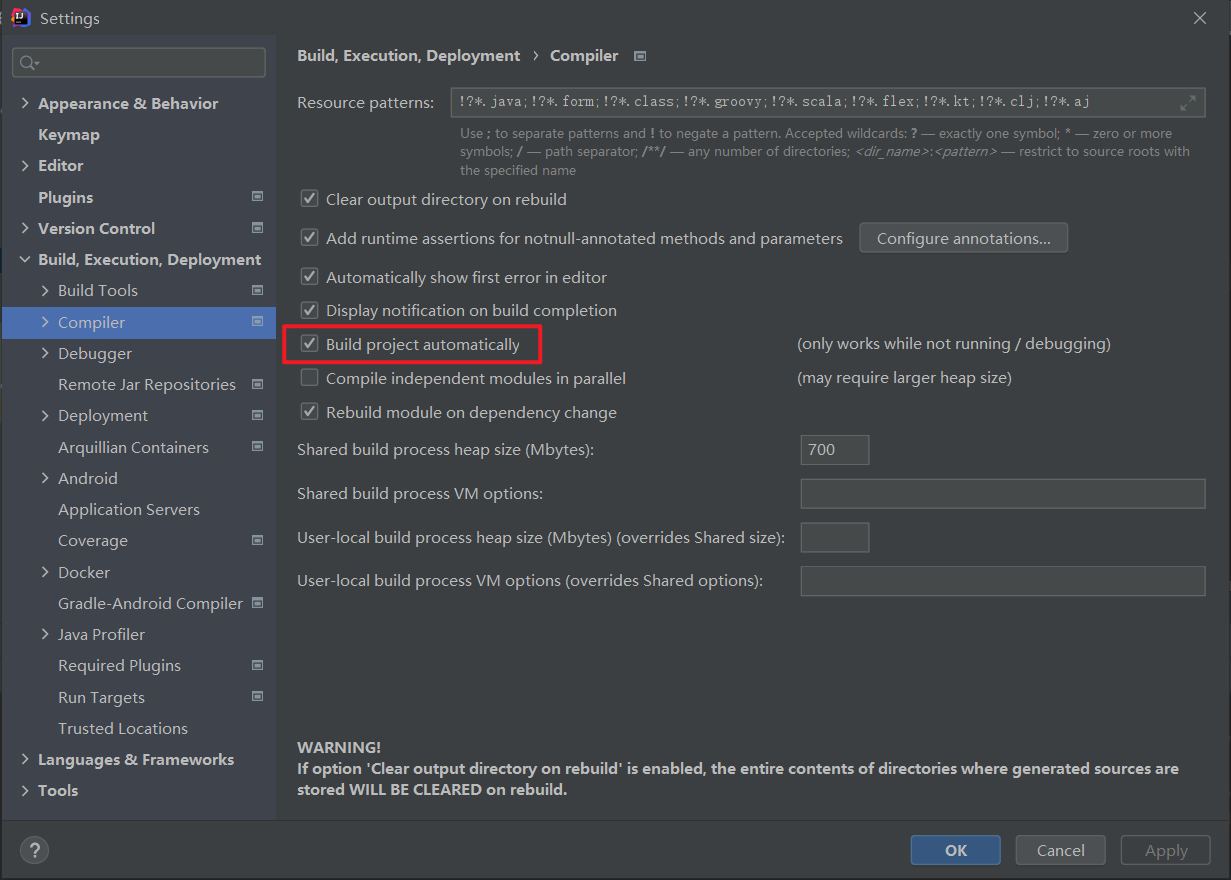Click the project icon next to Arquillian Containers

[257, 447]
